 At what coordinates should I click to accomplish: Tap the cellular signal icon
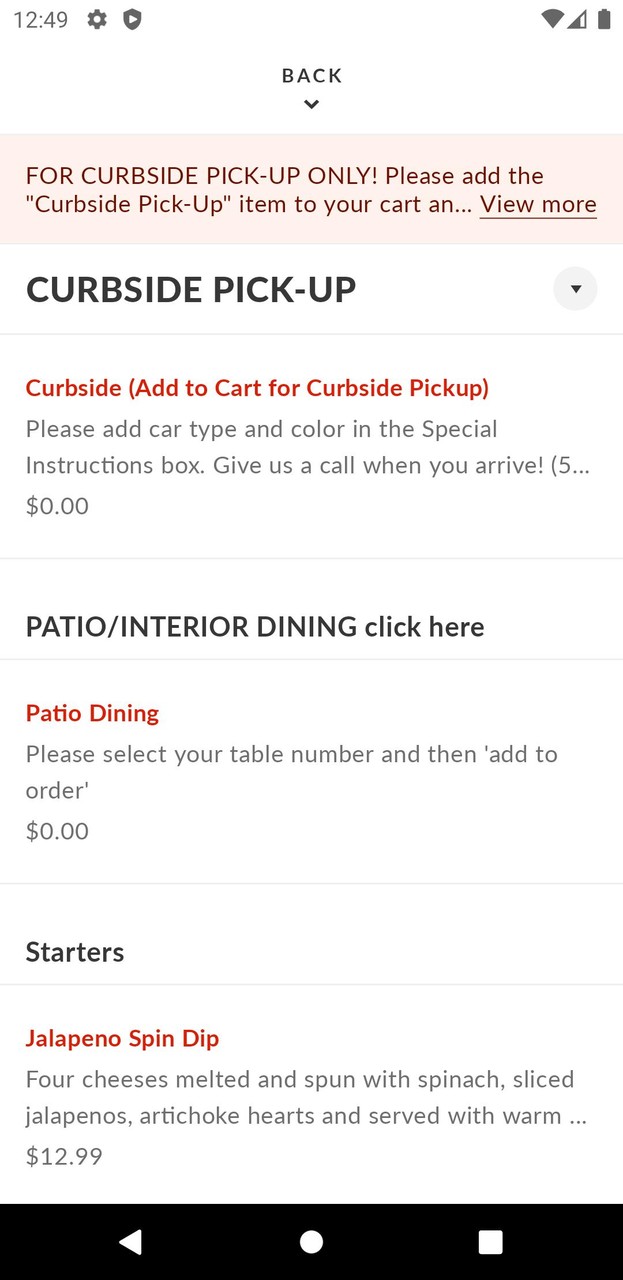(x=577, y=19)
